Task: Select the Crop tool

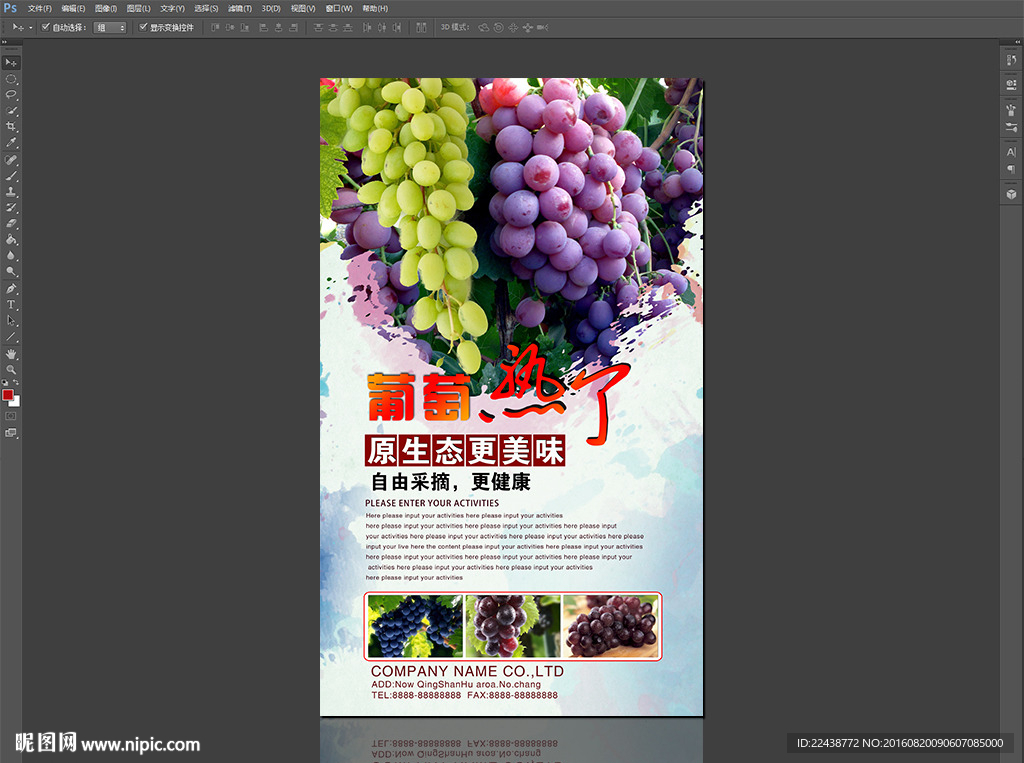Action: coord(11,126)
